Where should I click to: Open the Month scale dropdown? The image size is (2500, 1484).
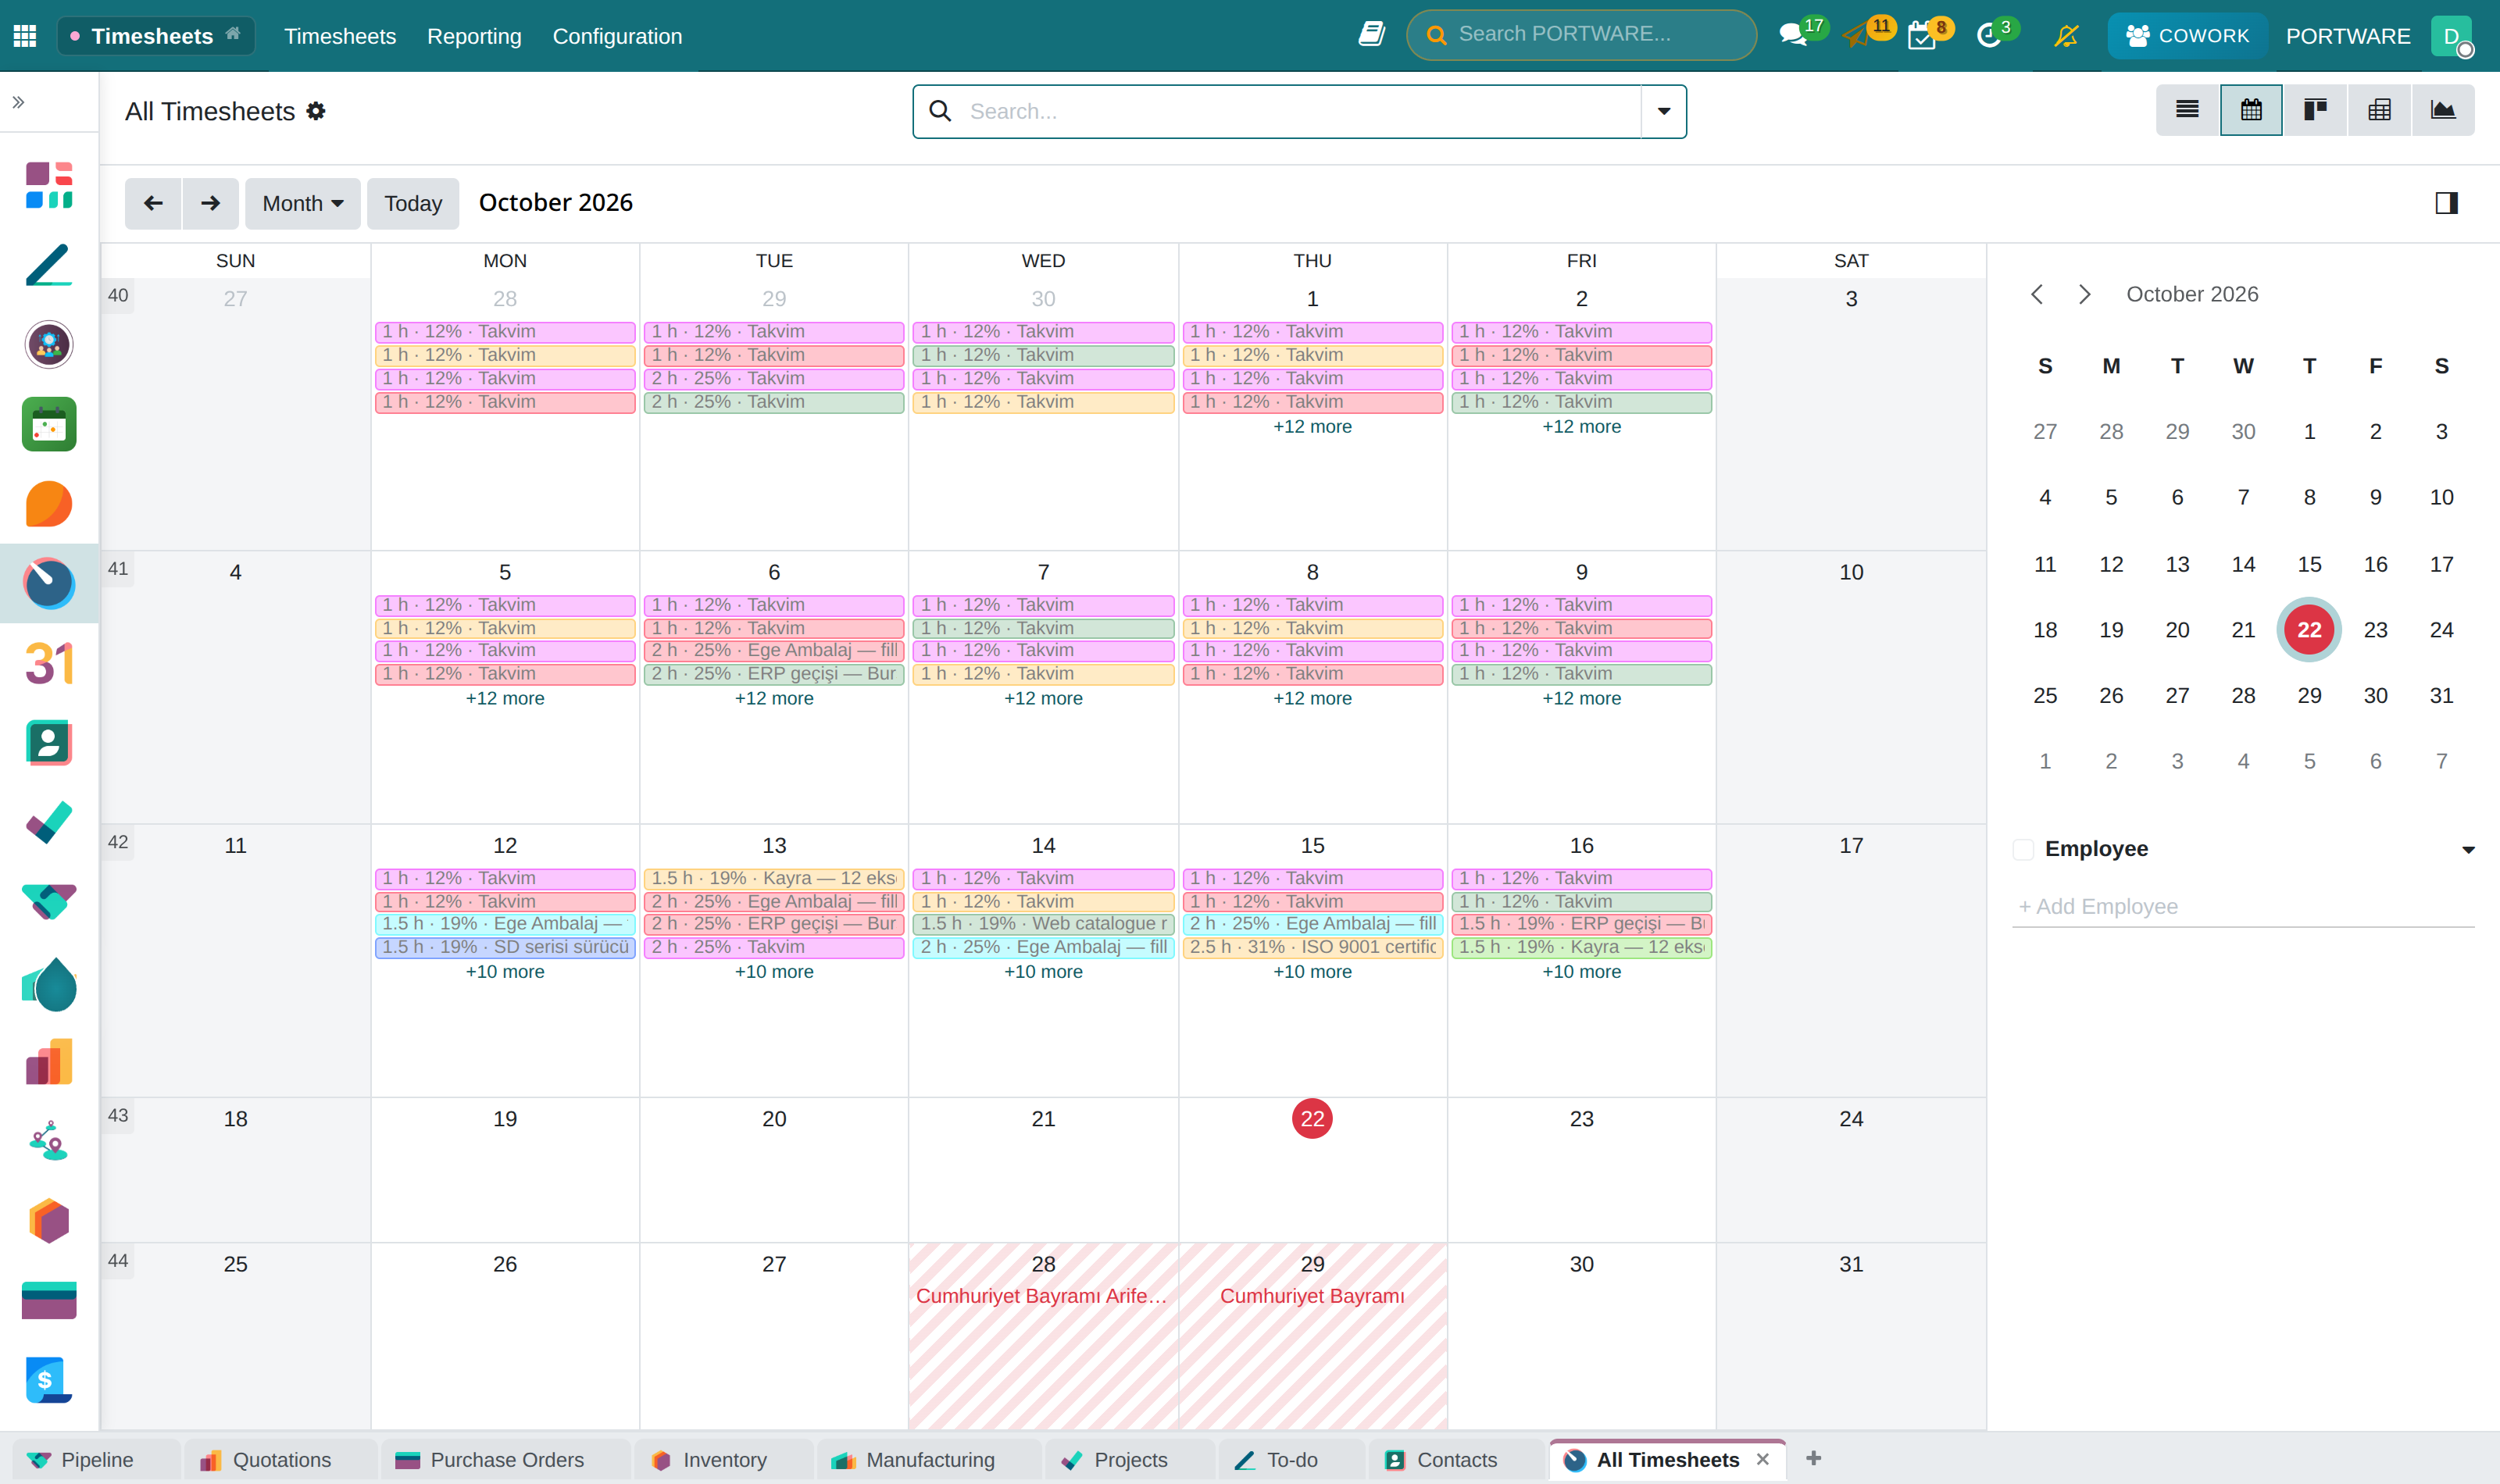[302, 204]
